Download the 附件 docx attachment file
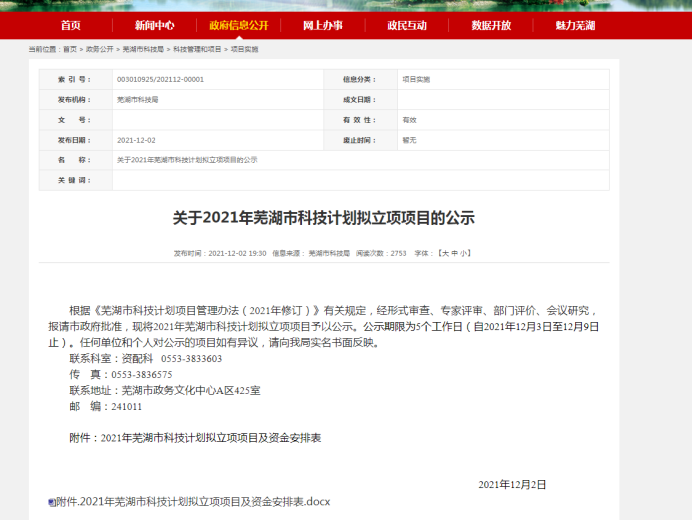The width and height of the screenshot is (692, 521). click(x=193, y=502)
